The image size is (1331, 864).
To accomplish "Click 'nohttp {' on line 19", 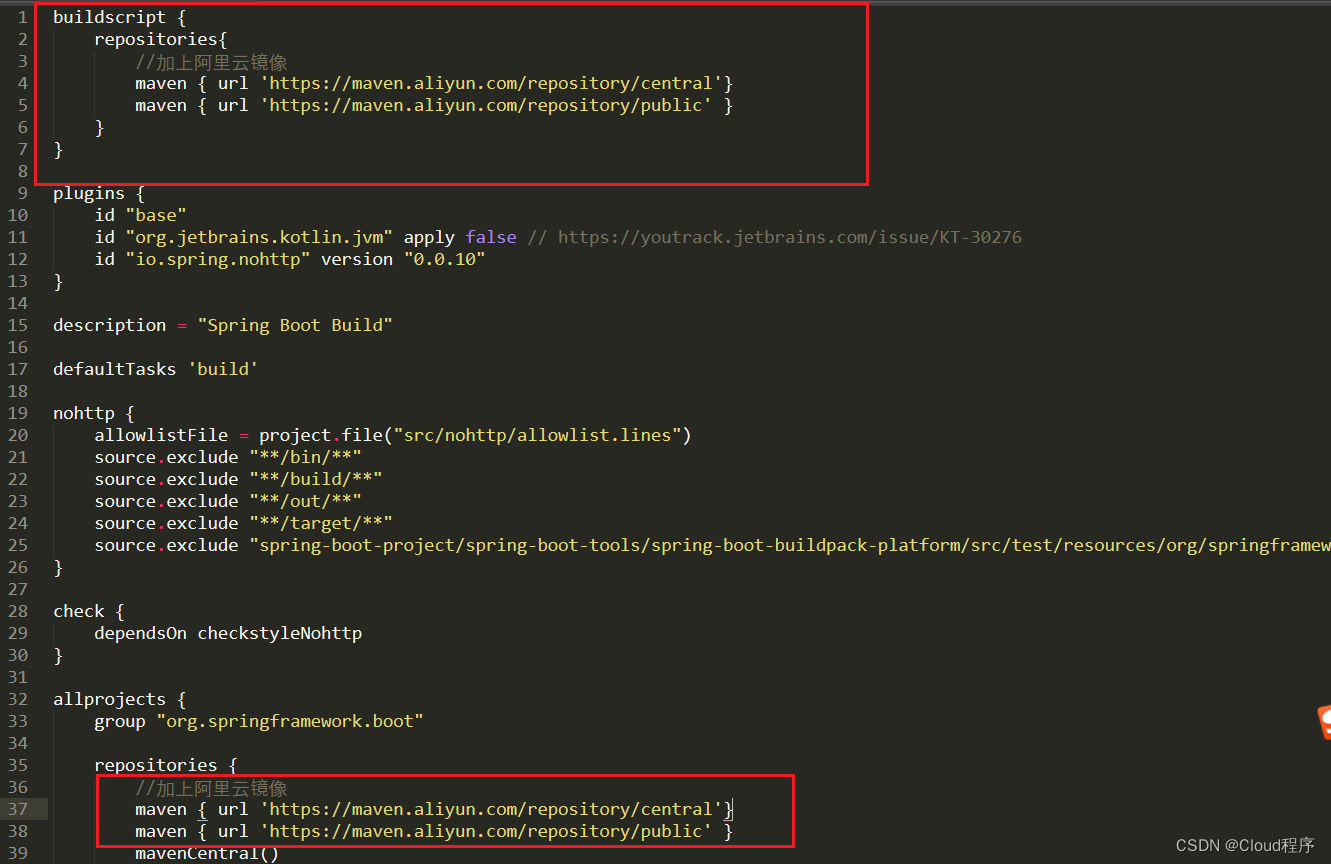I will coord(94,413).
